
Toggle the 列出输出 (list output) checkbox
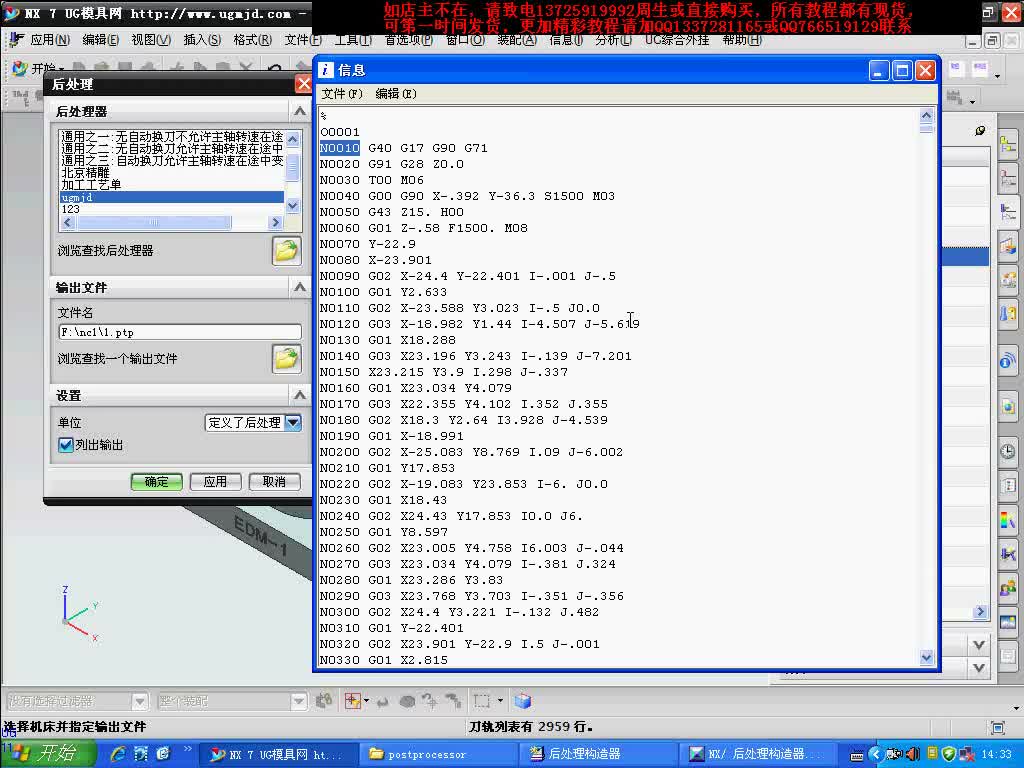pyautogui.click(x=65, y=445)
